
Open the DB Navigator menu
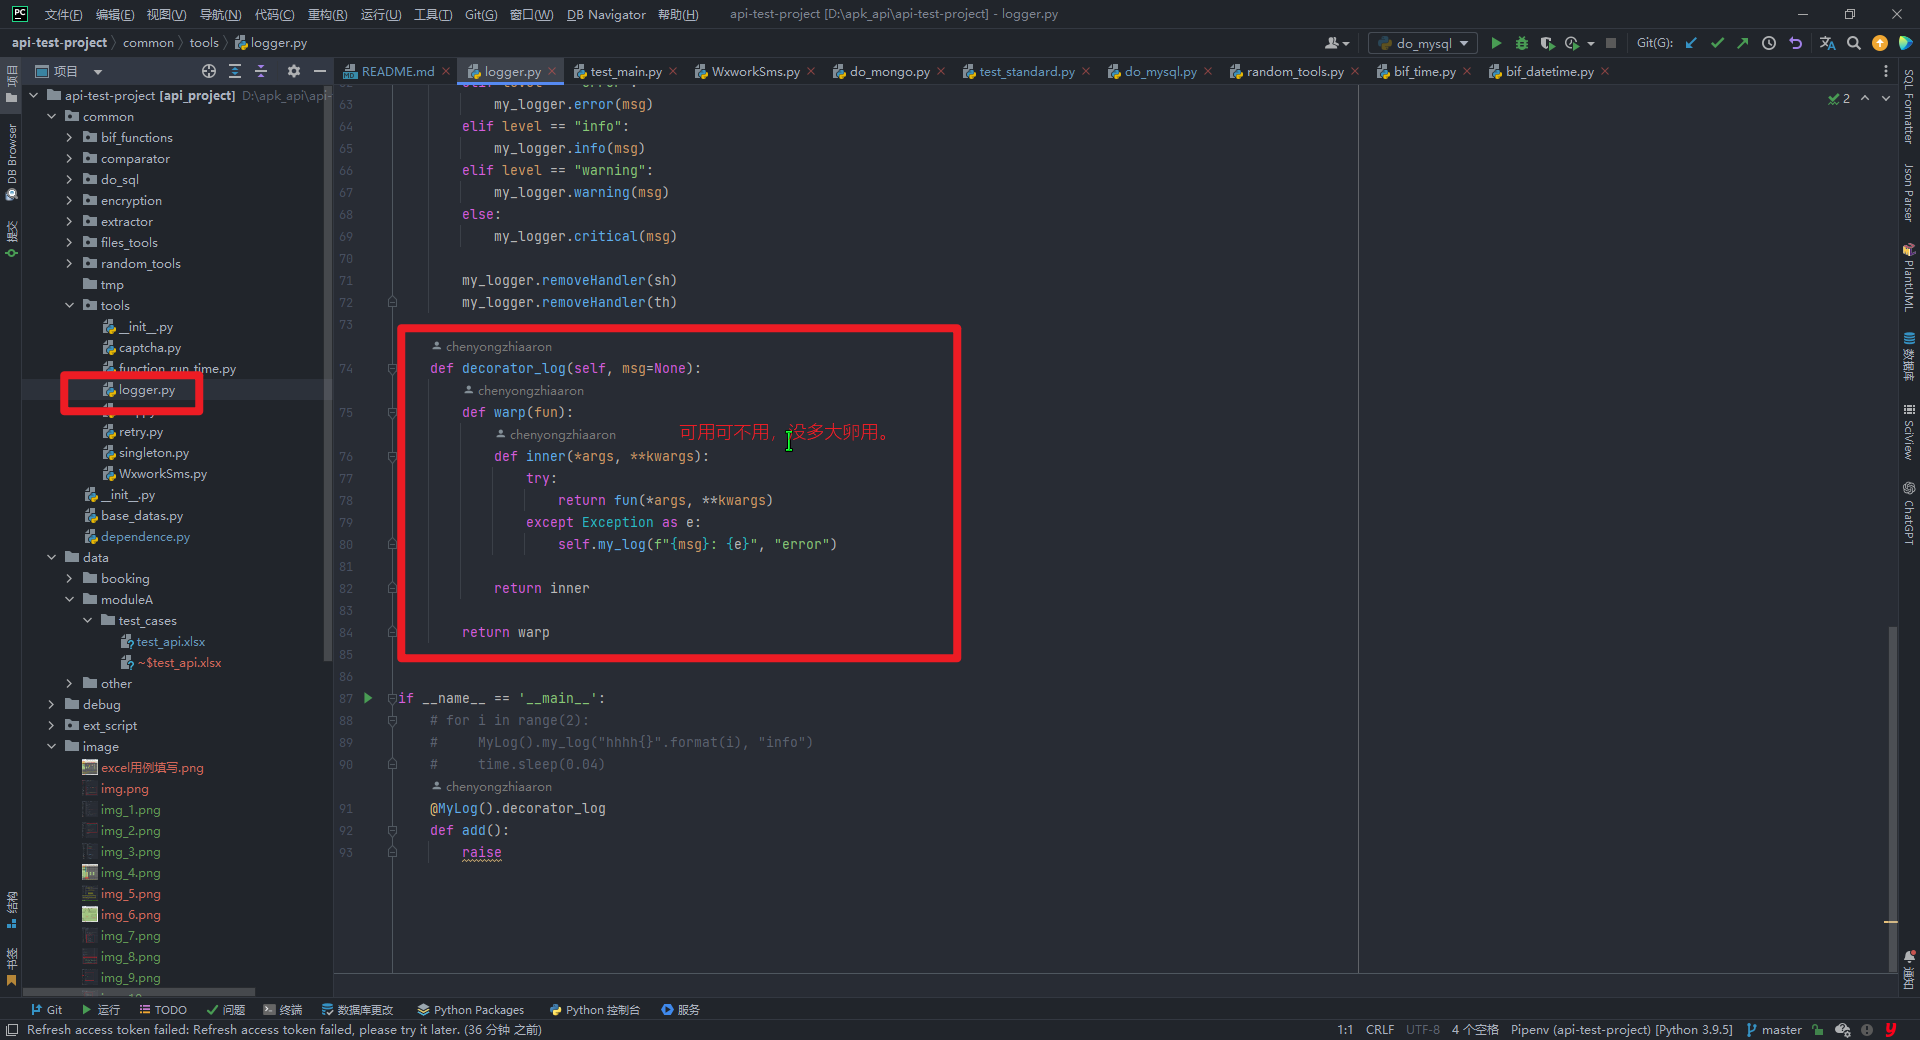pos(606,14)
